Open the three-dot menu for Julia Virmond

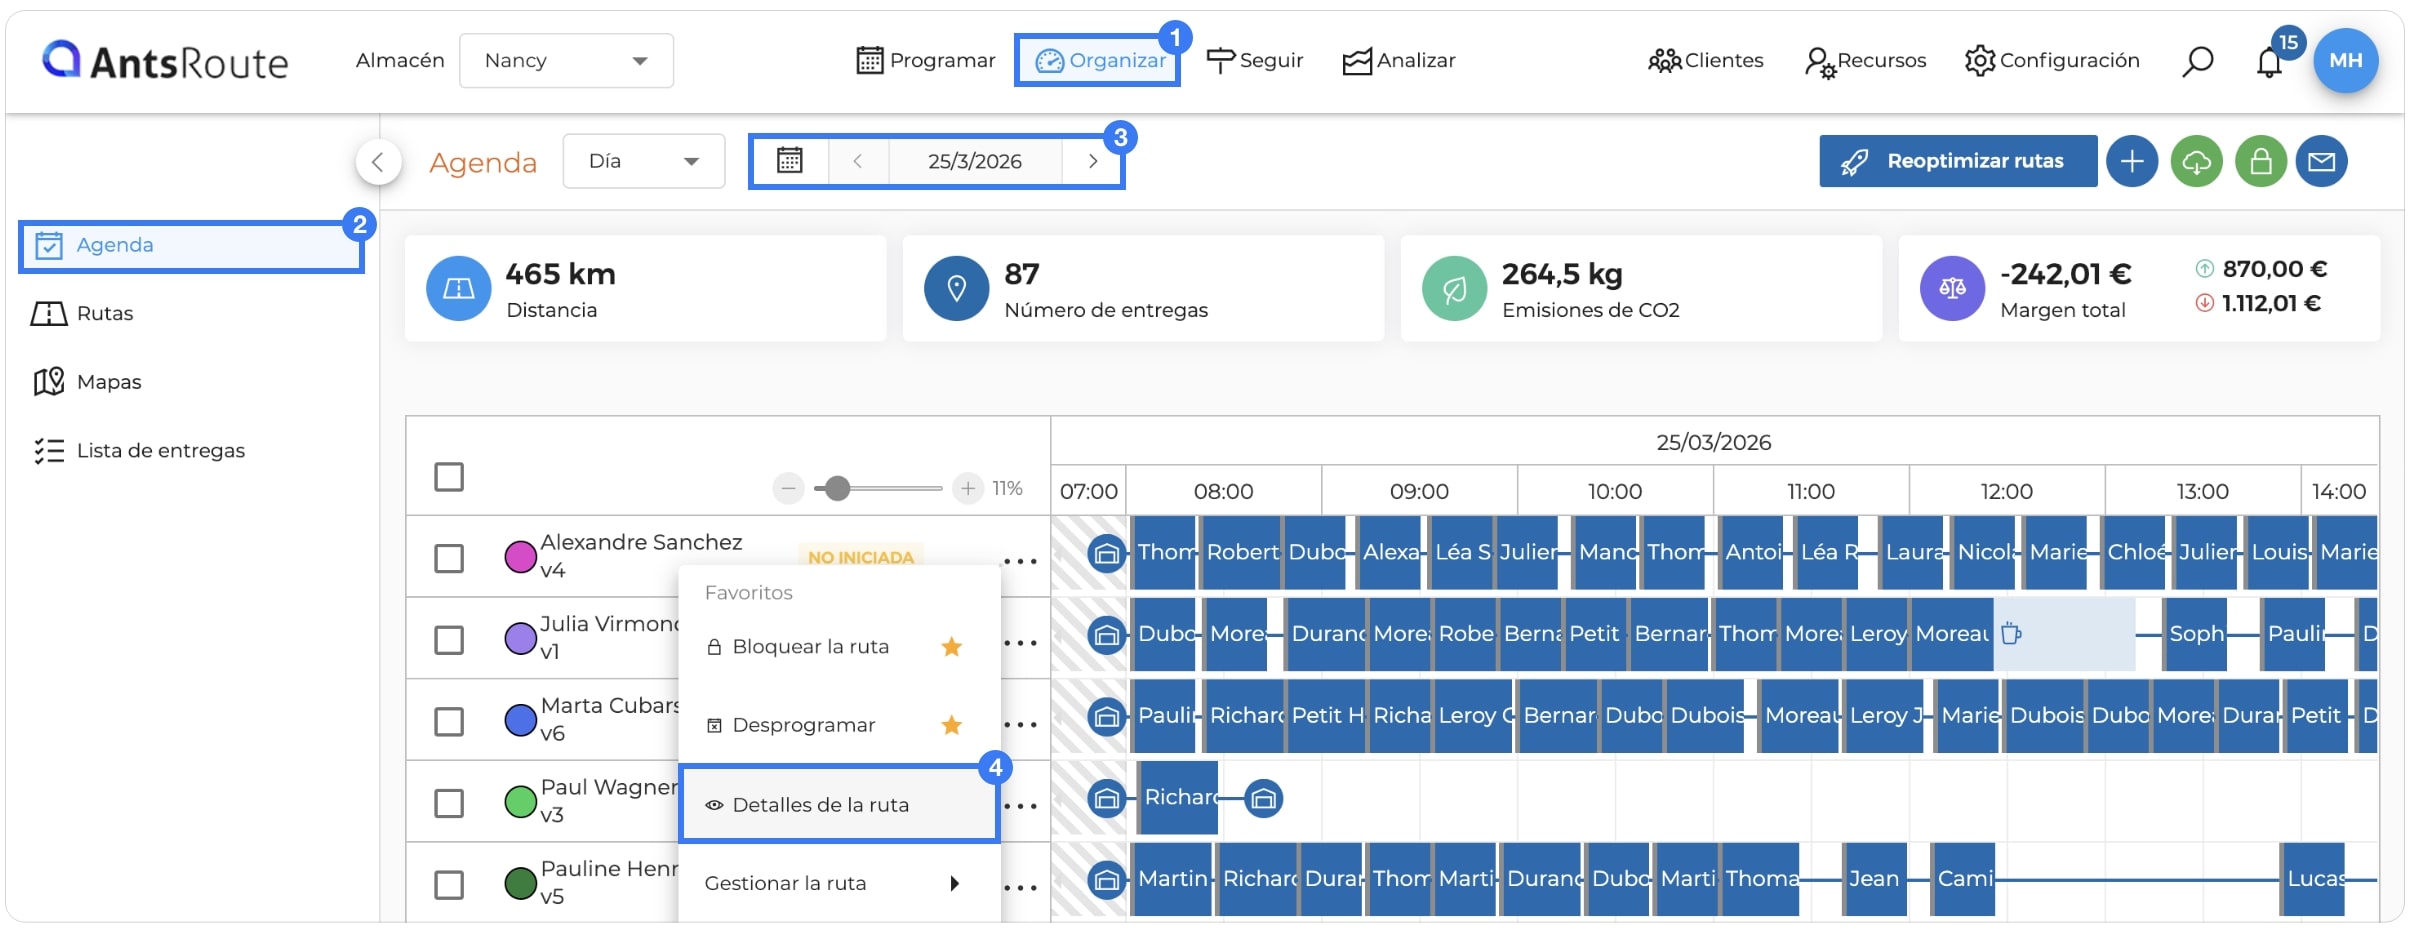pos(1020,643)
